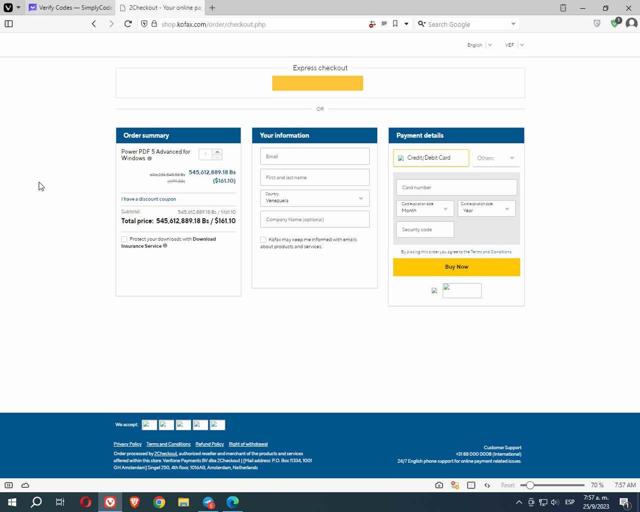Click the Search Google field
640x512 pixels.
(467, 24)
